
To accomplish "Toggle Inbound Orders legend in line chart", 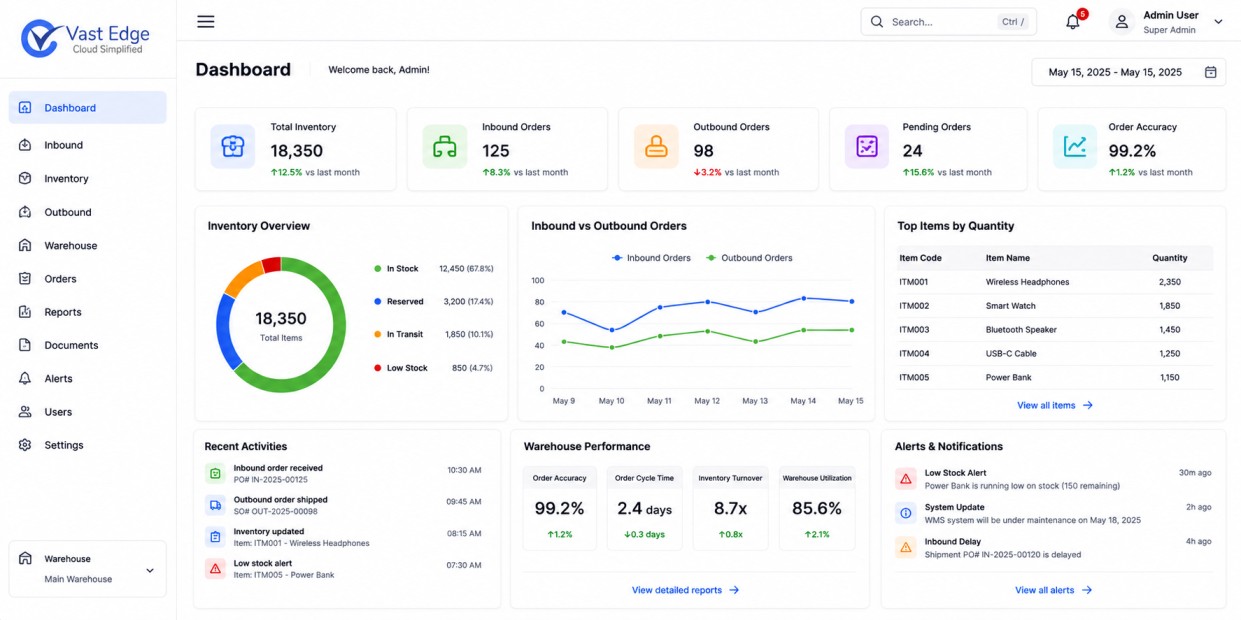I will tap(651, 258).
